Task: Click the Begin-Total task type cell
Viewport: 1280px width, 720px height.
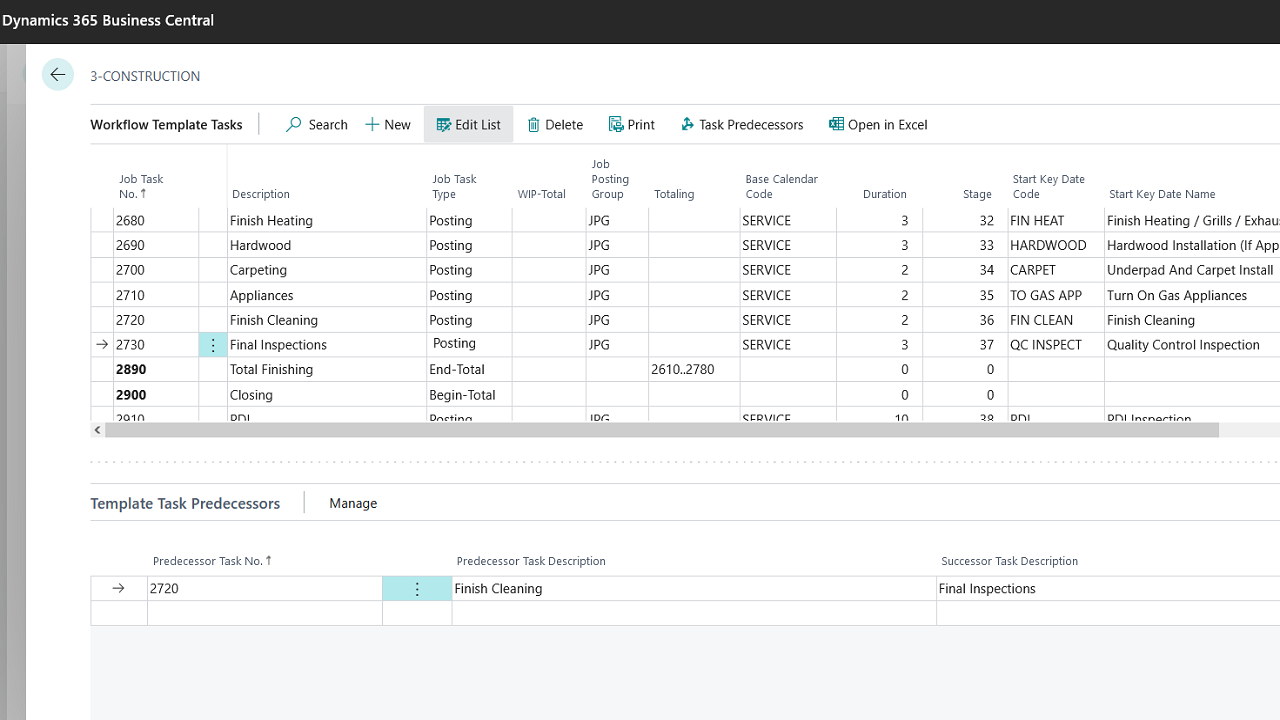Action: pyautogui.click(x=469, y=395)
